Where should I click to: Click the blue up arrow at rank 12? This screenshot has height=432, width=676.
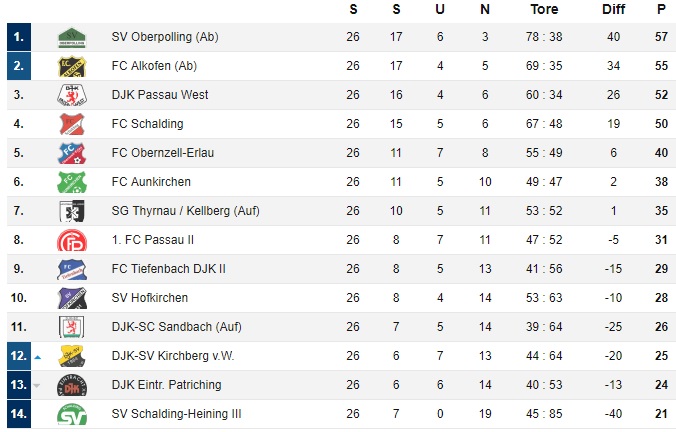[38, 357]
